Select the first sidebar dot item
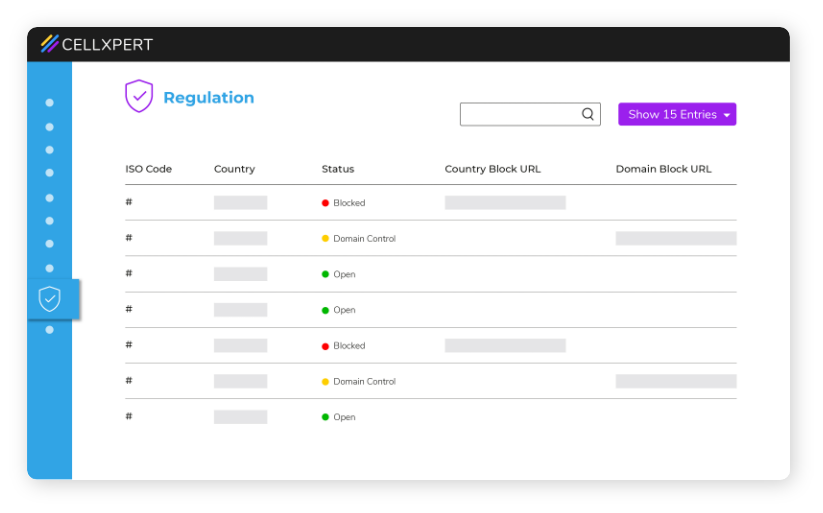The width and height of the screenshot is (823, 513). click(49, 103)
